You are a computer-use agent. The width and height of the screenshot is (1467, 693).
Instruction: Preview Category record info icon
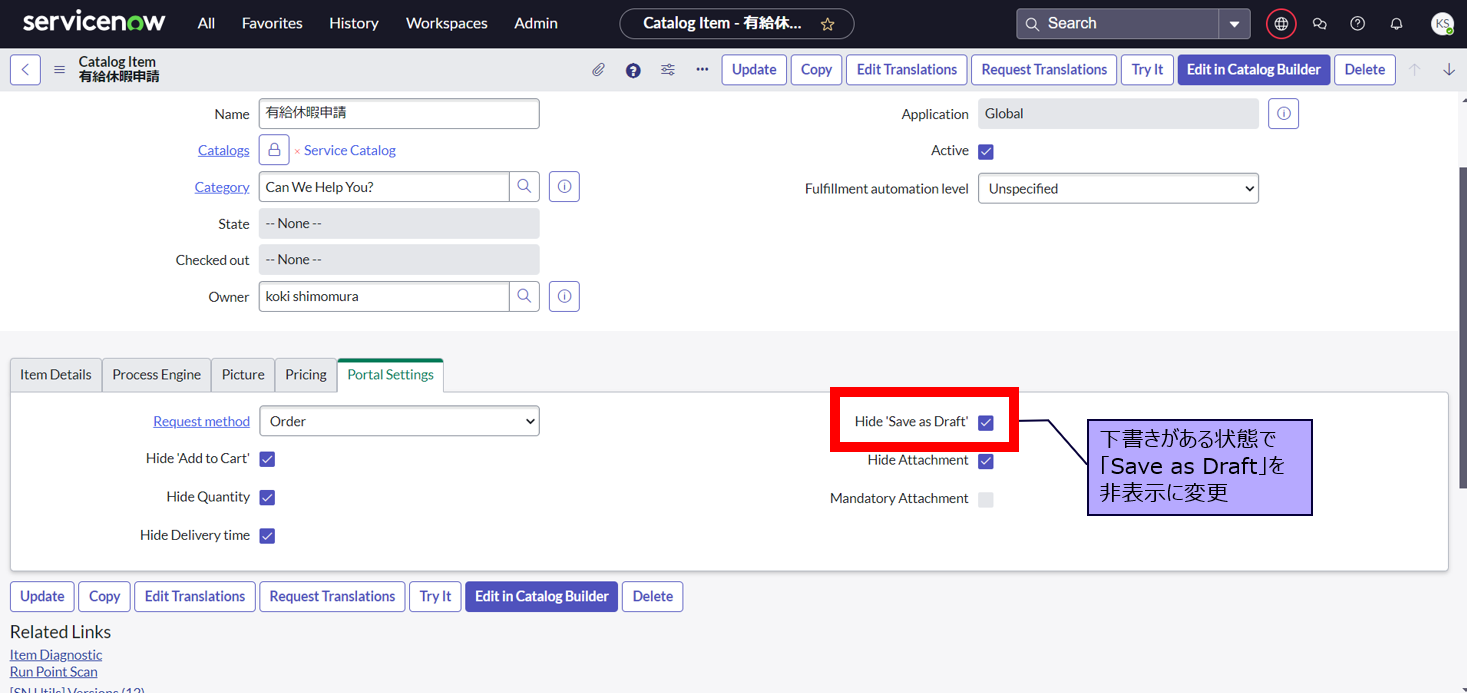pos(564,187)
